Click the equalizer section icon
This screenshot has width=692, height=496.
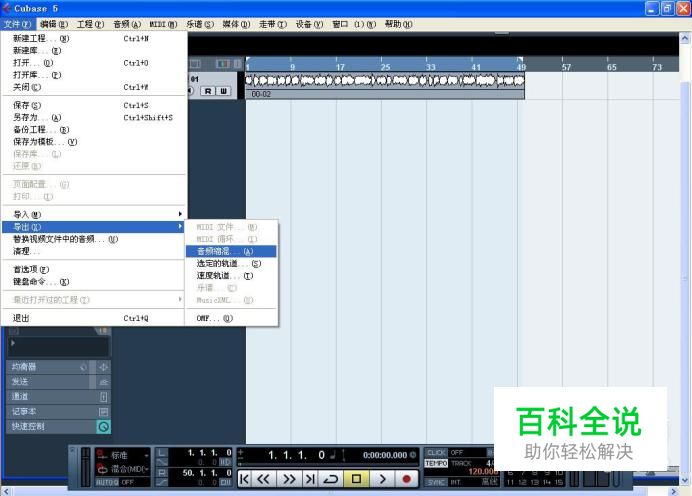104,367
